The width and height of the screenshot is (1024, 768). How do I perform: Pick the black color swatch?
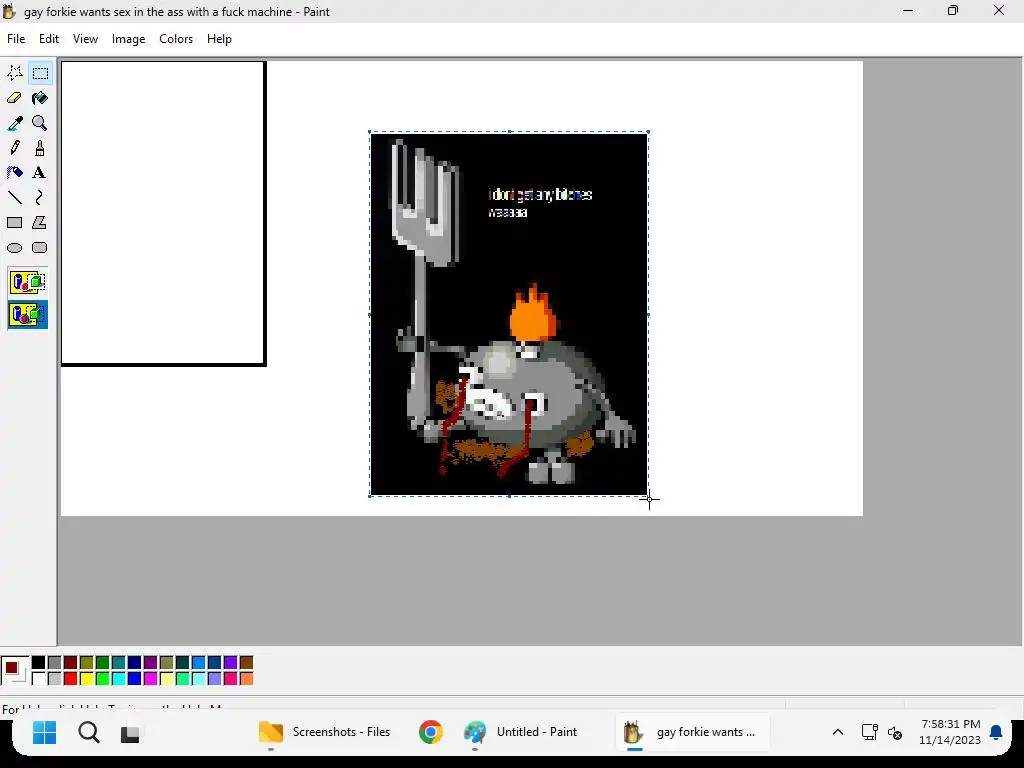coord(39,663)
